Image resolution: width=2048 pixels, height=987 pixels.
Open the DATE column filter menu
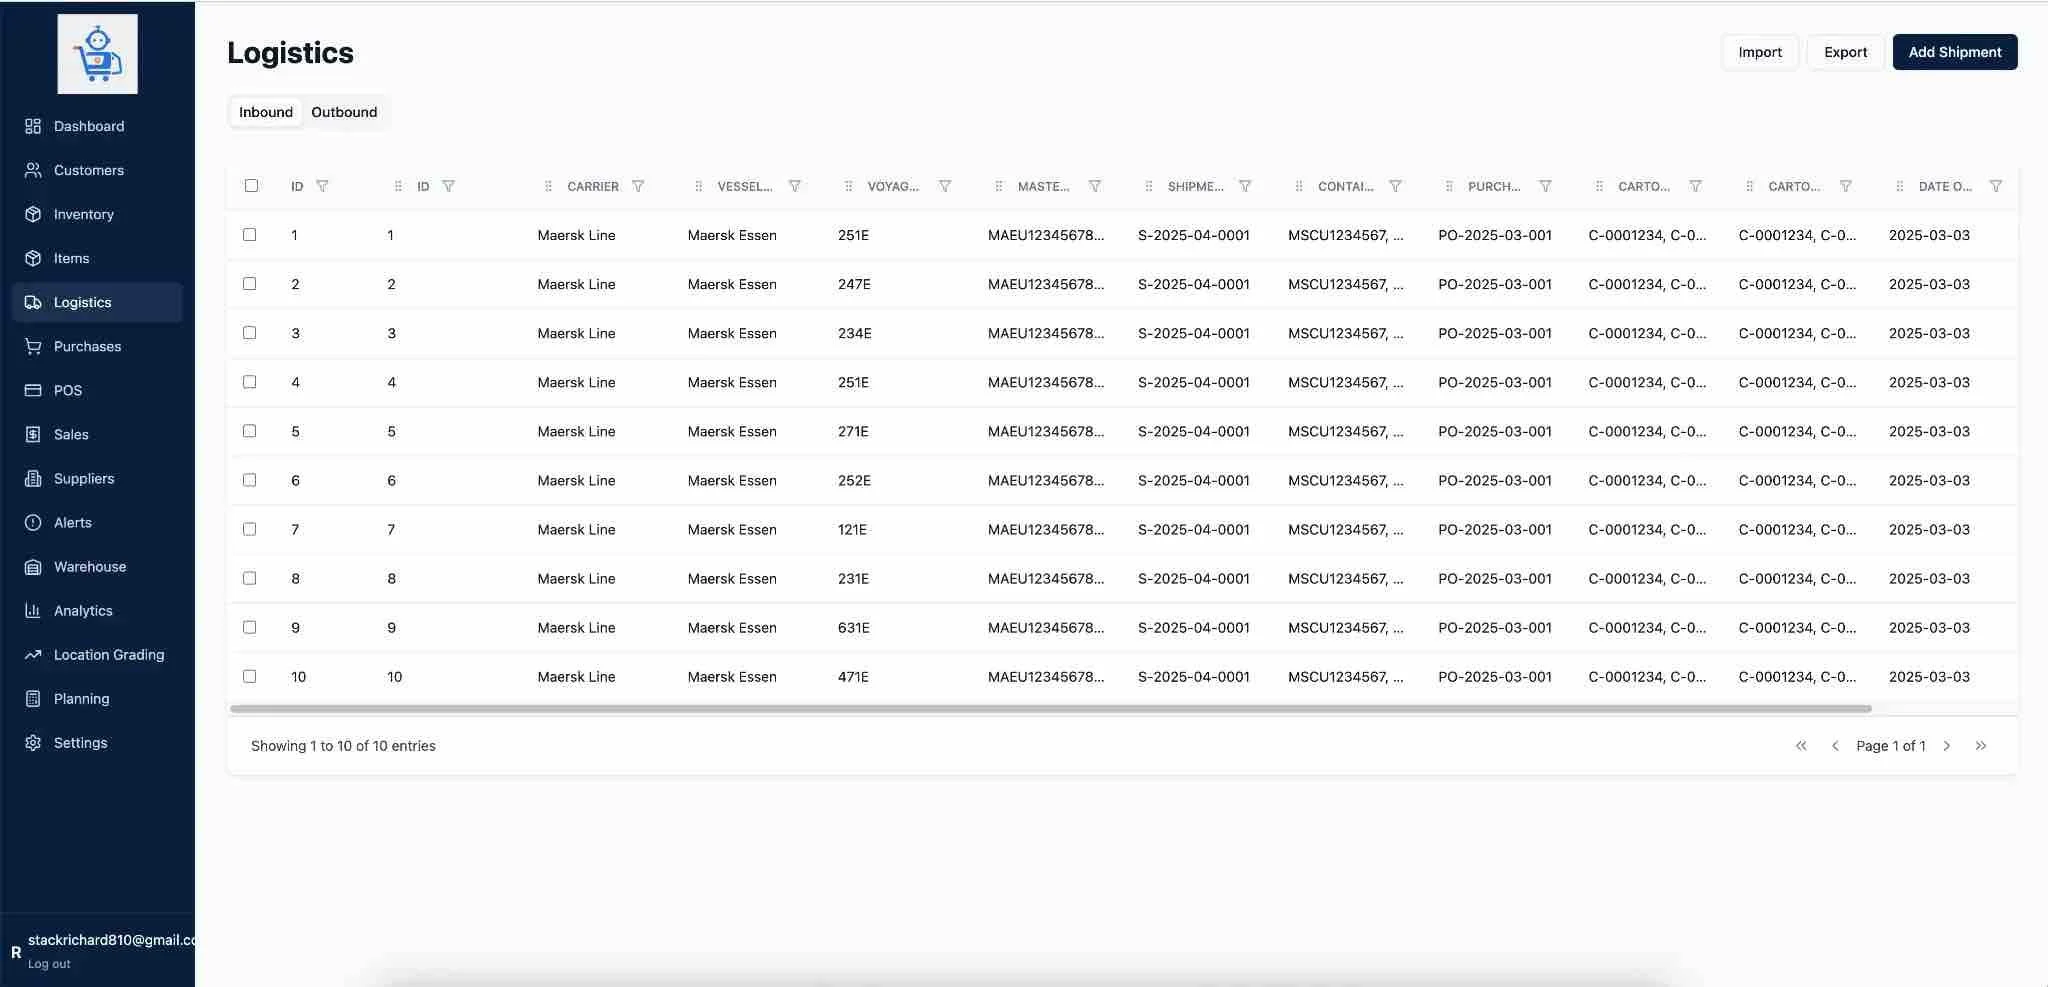[1996, 186]
